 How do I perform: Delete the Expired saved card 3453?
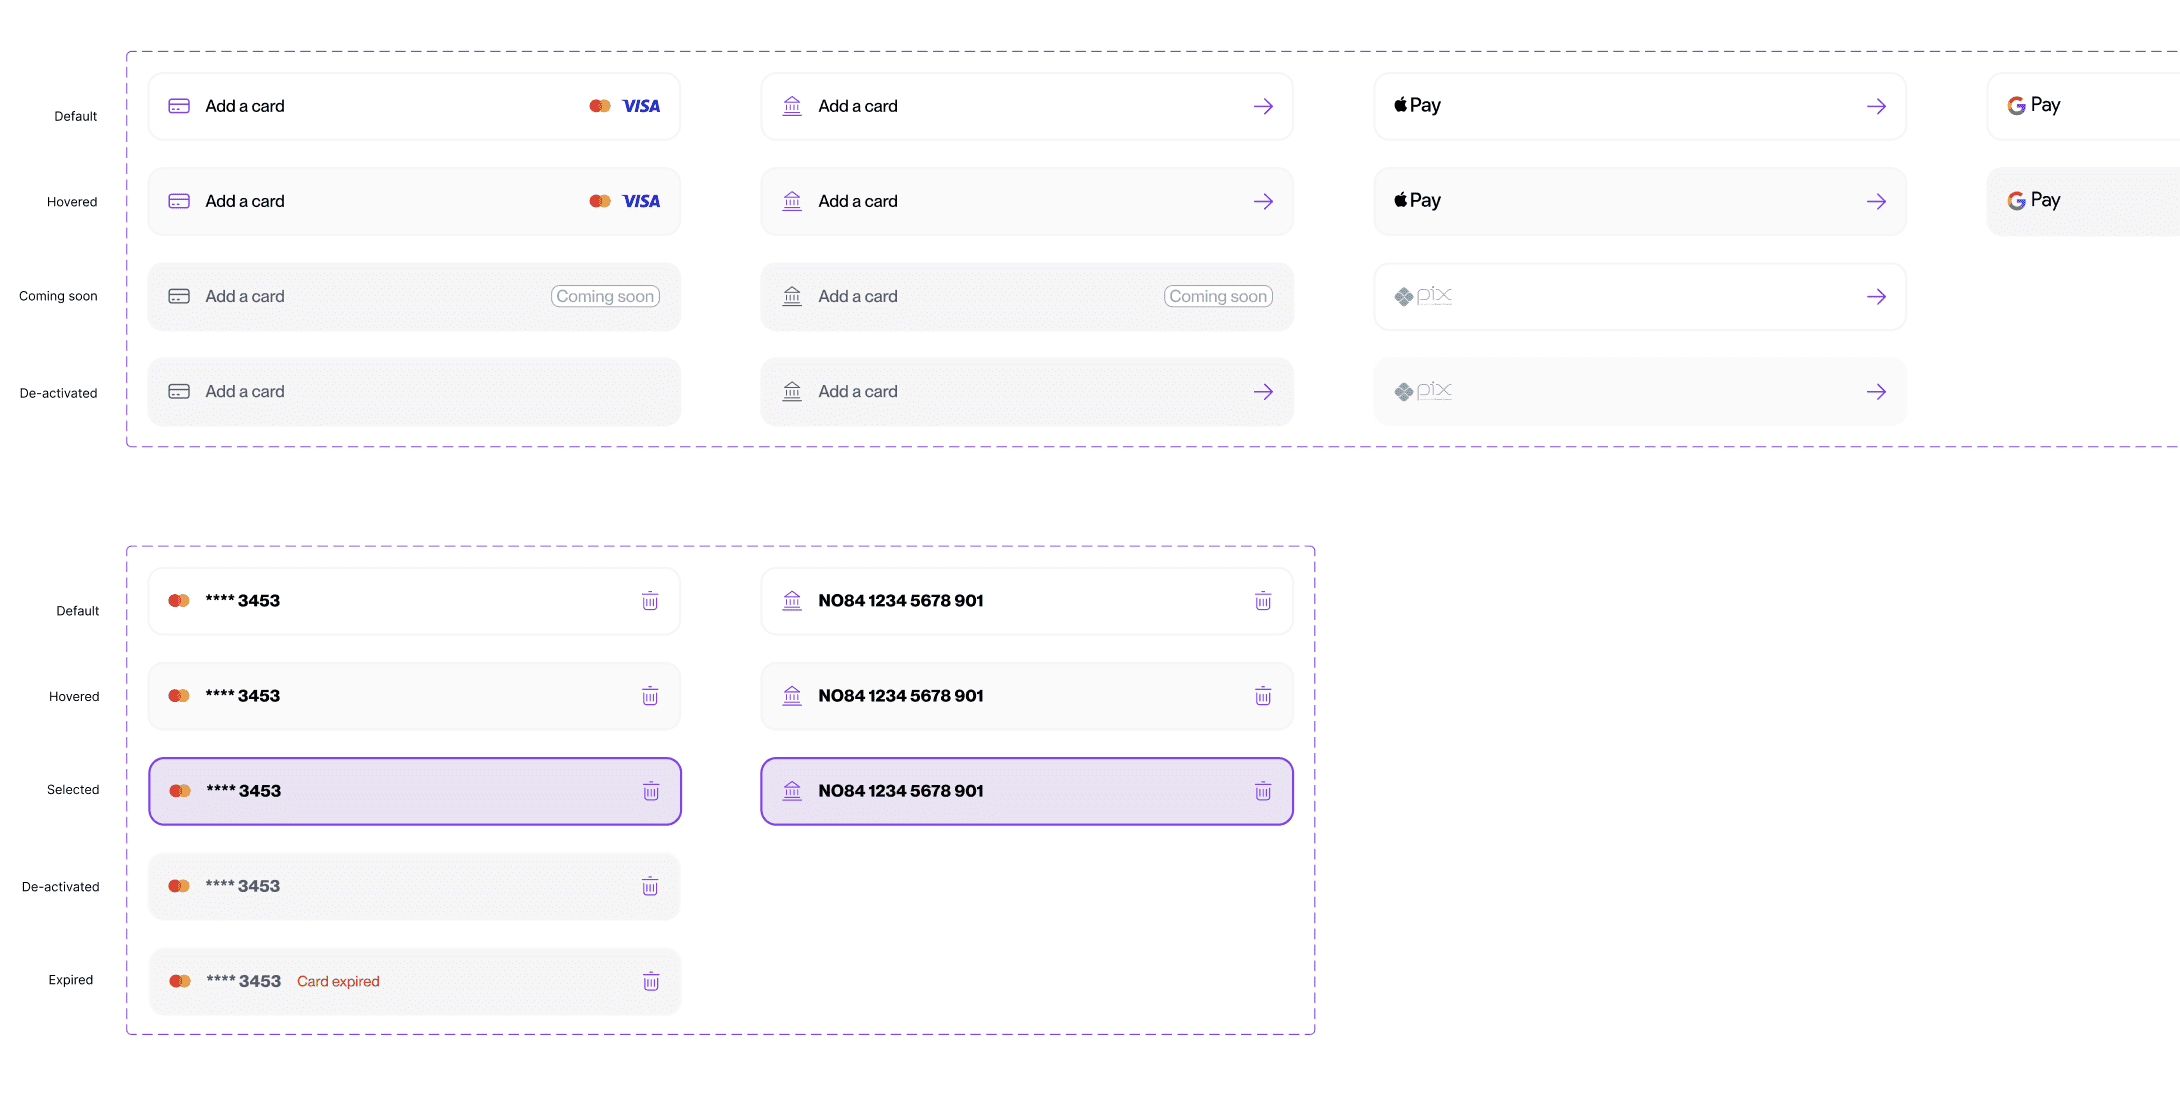click(651, 981)
